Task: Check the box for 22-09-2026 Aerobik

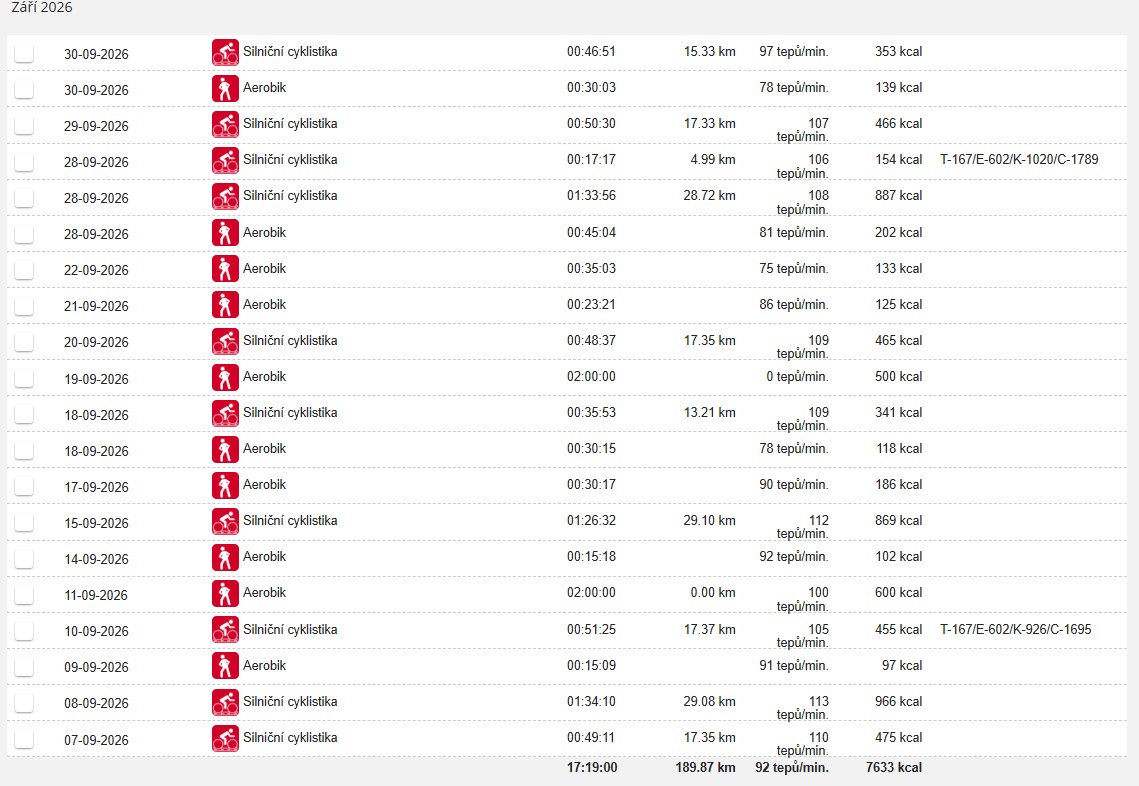Action: coord(24,270)
